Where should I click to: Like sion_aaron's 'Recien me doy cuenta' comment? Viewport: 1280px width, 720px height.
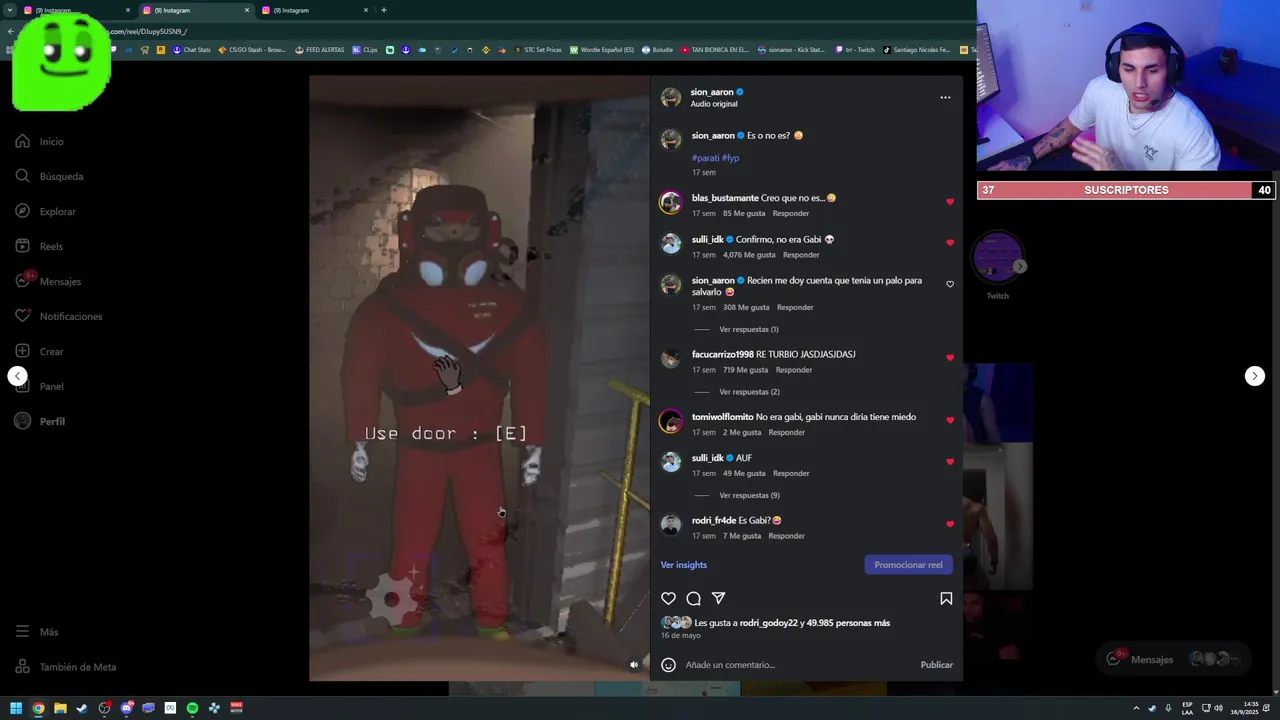tap(950, 284)
